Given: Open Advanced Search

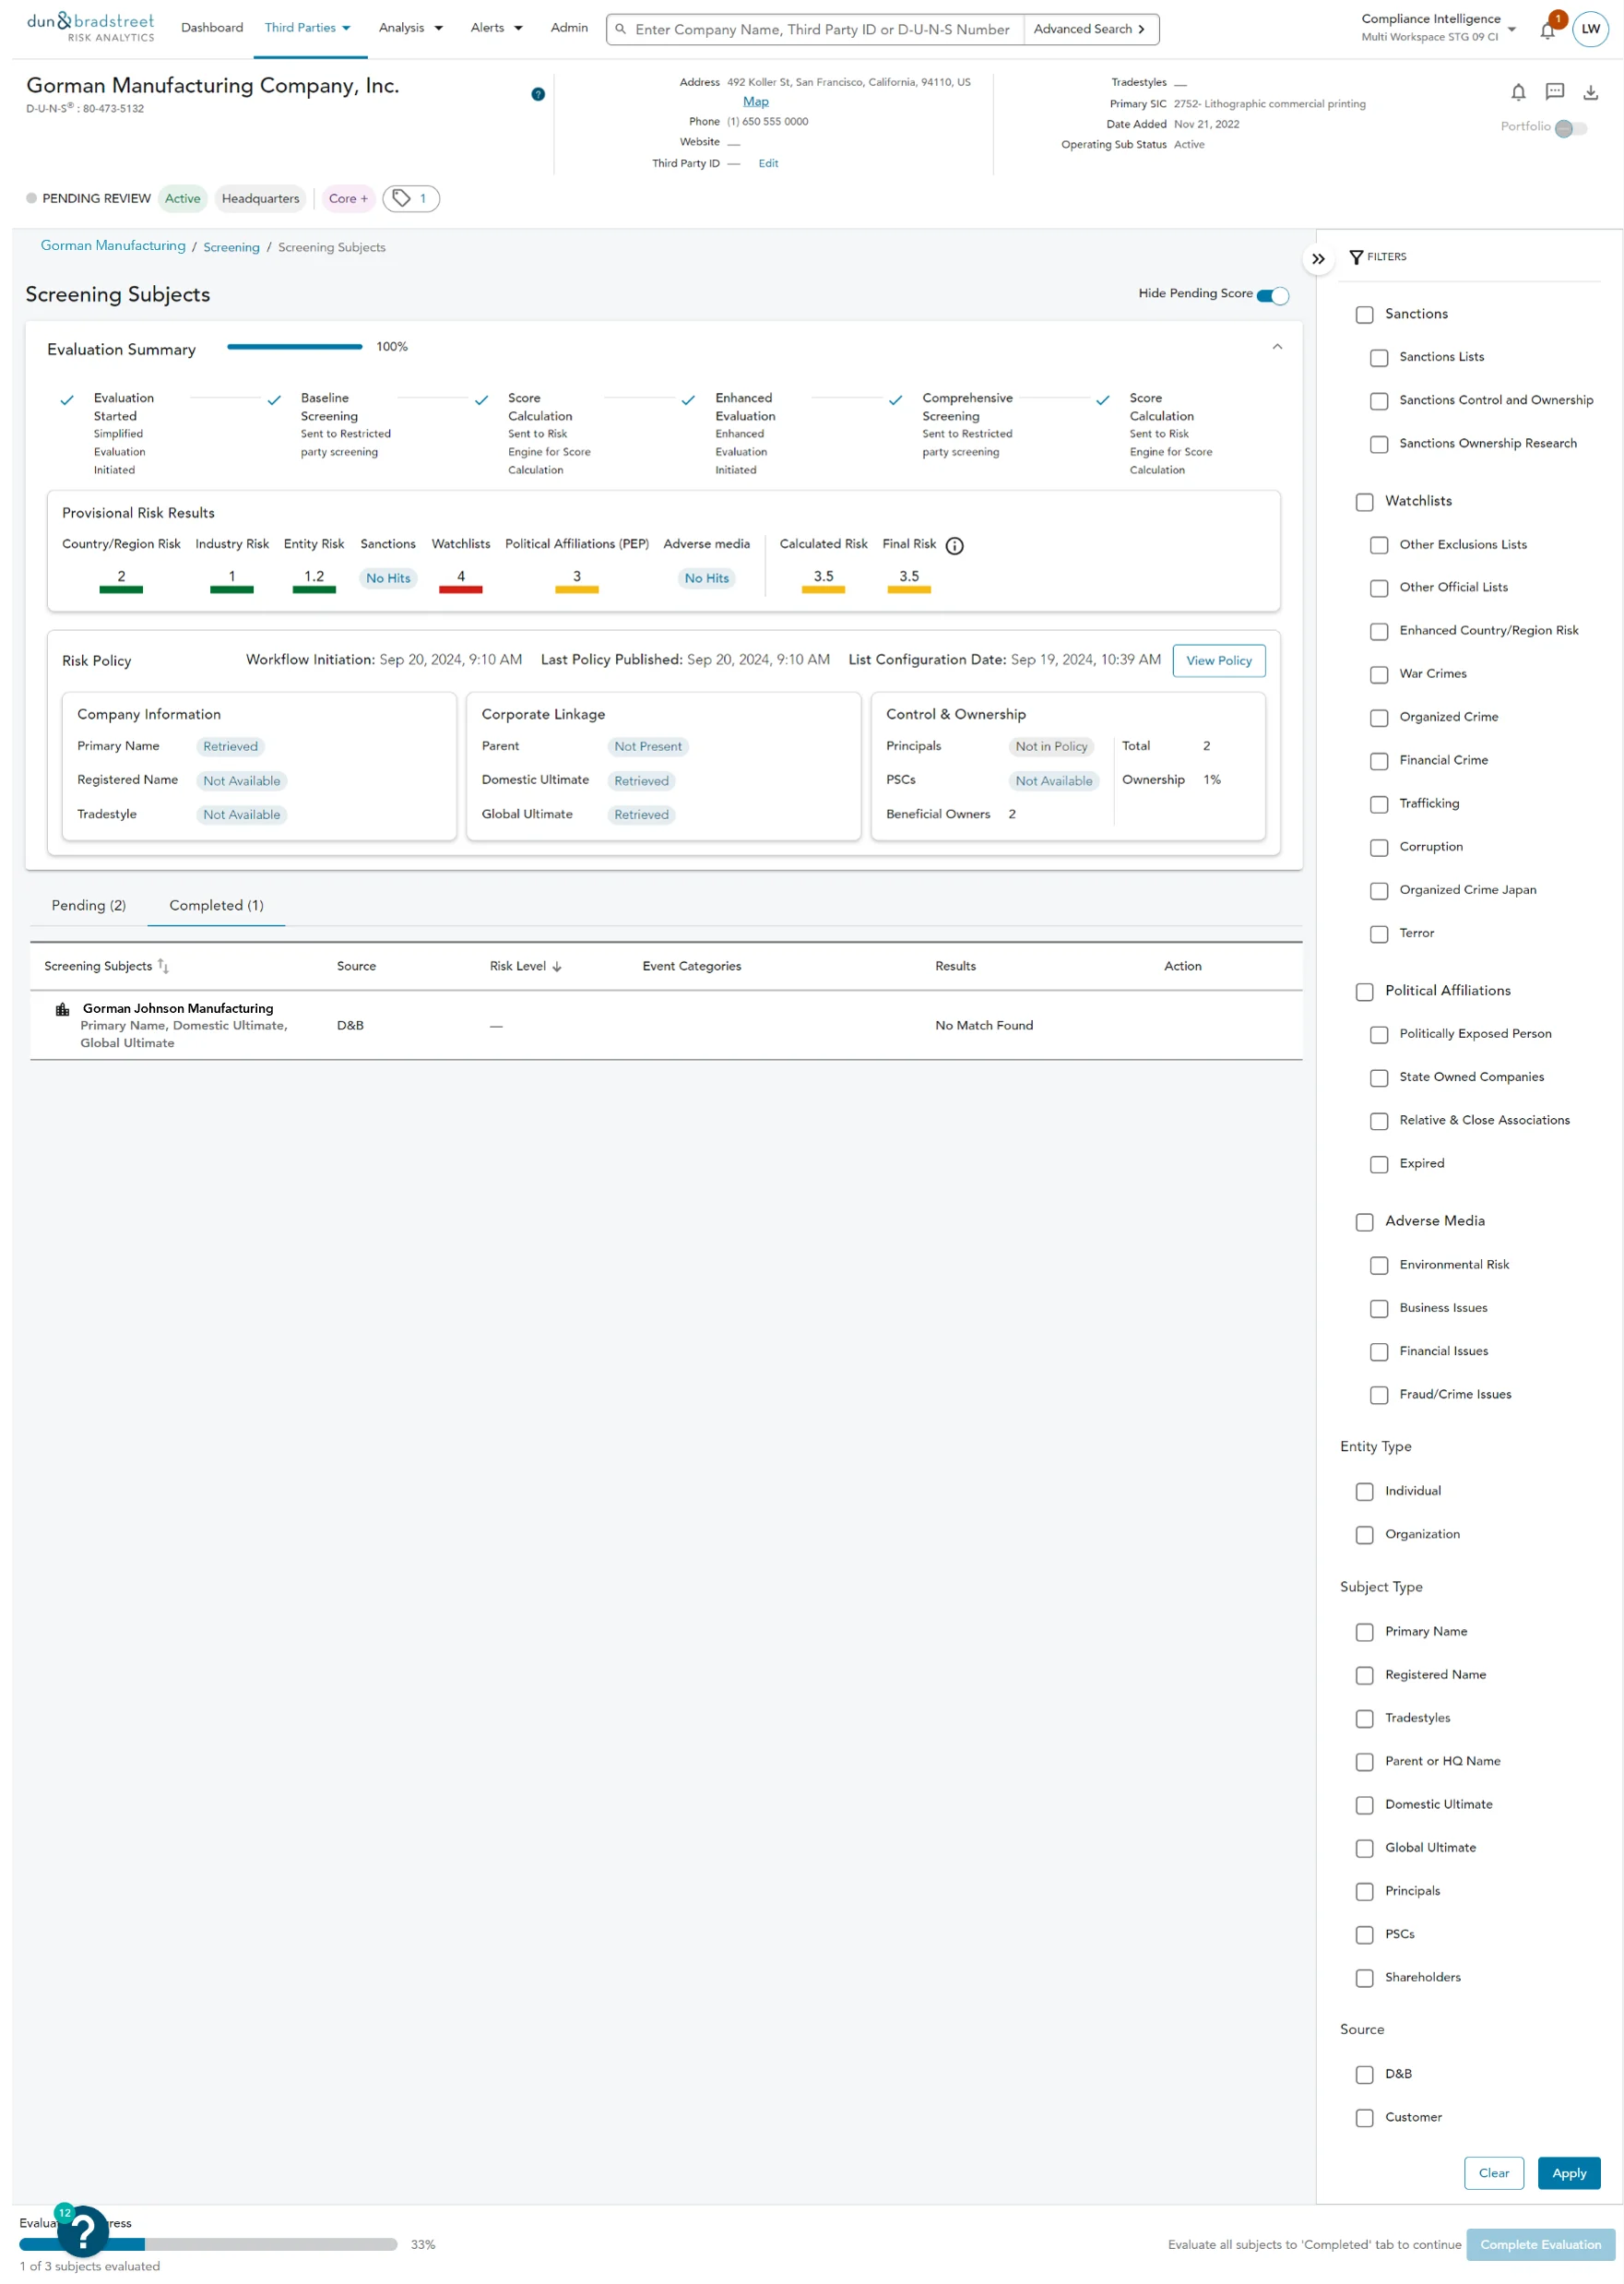Looking at the screenshot, I should (1090, 29).
